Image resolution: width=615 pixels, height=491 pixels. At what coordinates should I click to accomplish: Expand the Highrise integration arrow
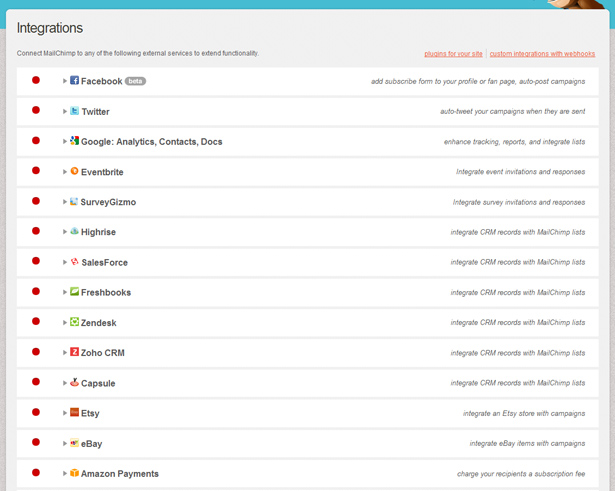coord(65,232)
